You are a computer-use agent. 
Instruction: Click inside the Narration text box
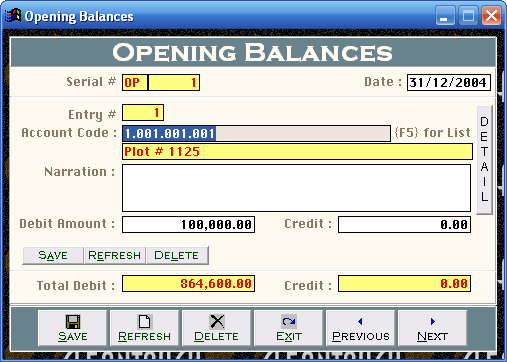click(x=296, y=188)
